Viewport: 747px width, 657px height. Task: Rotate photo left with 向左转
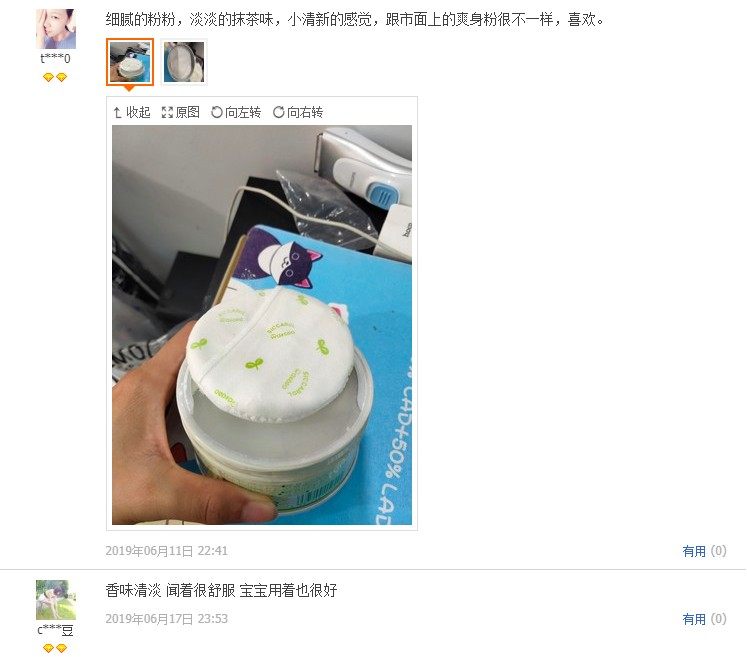(x=236, y=112)
